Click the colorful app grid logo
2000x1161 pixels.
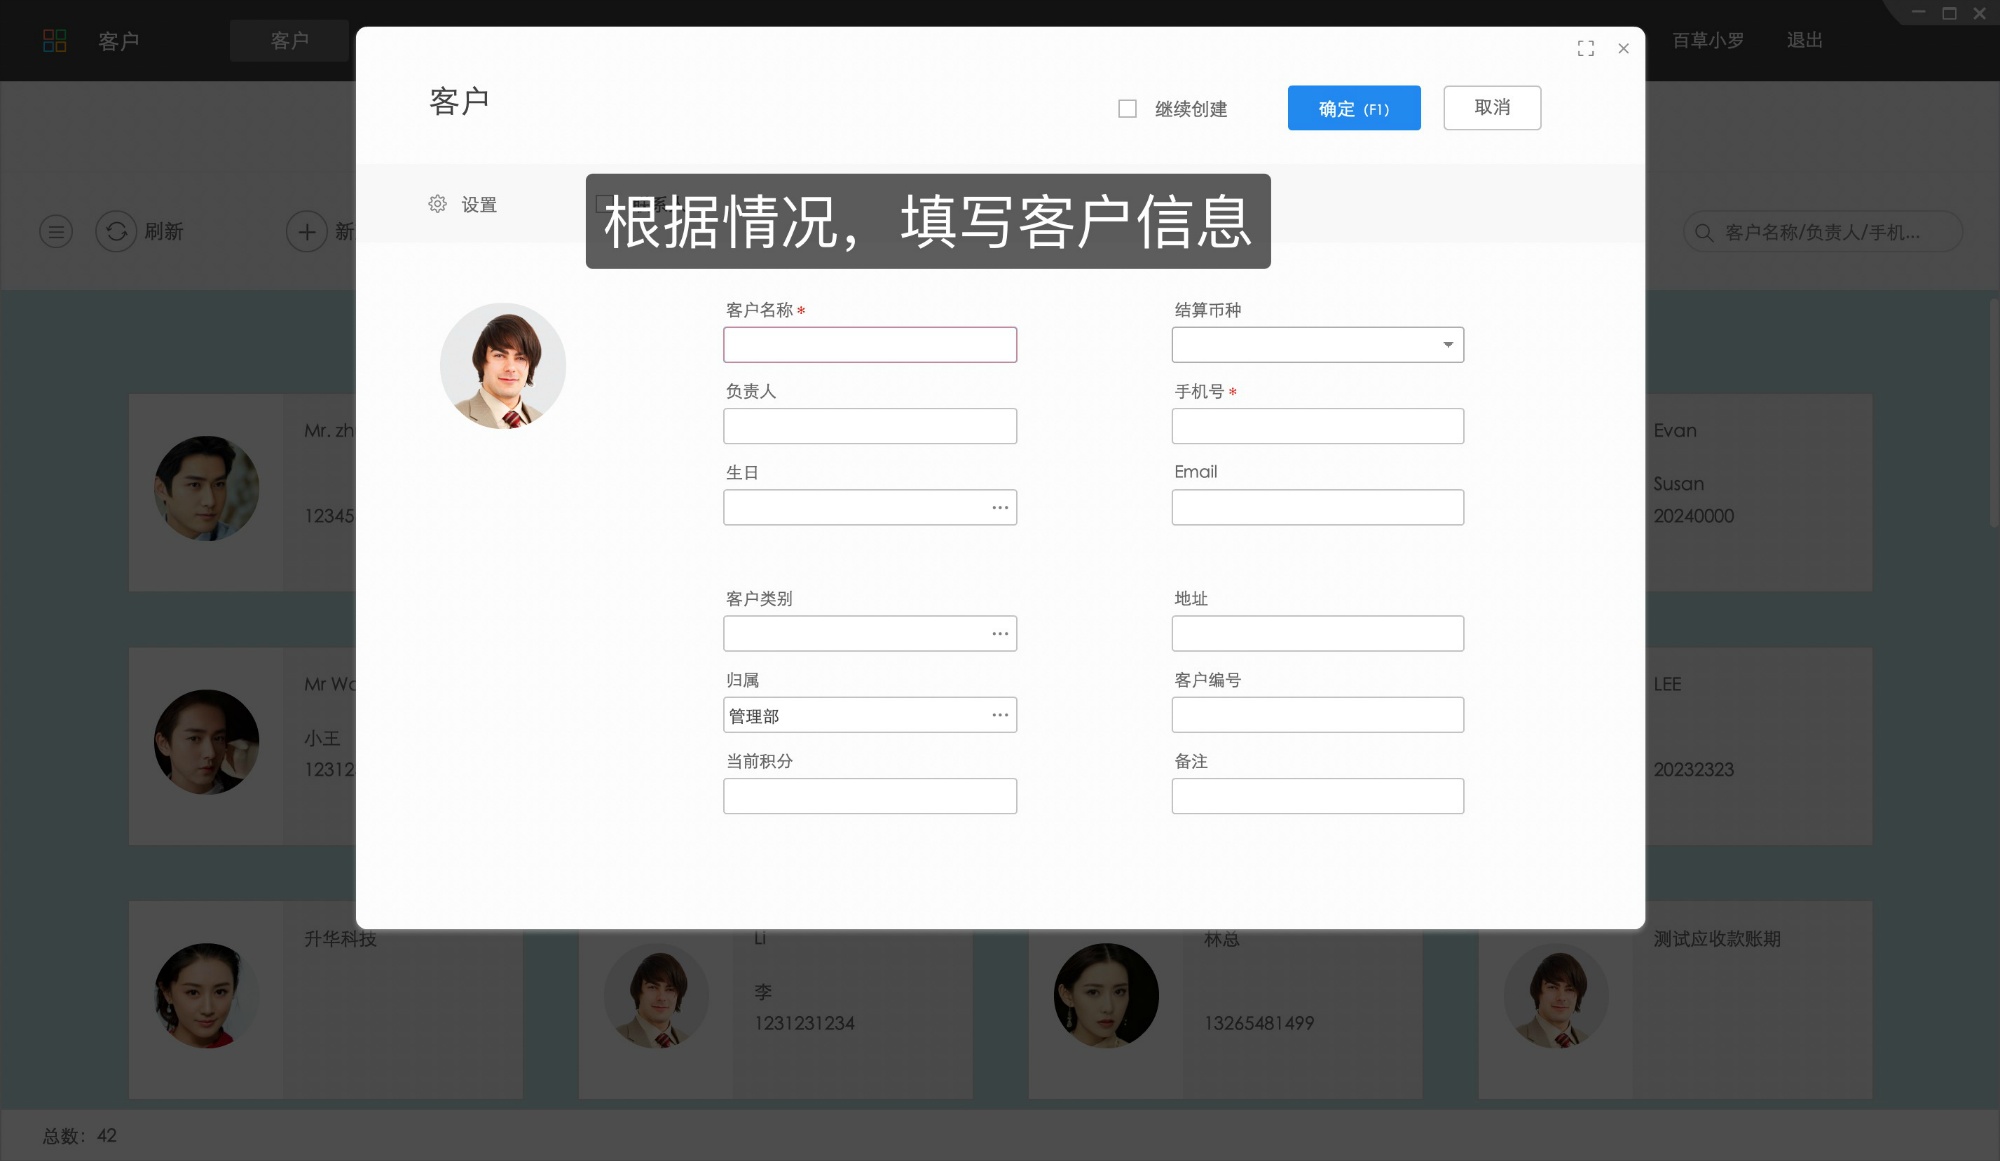tap(56, 40)
